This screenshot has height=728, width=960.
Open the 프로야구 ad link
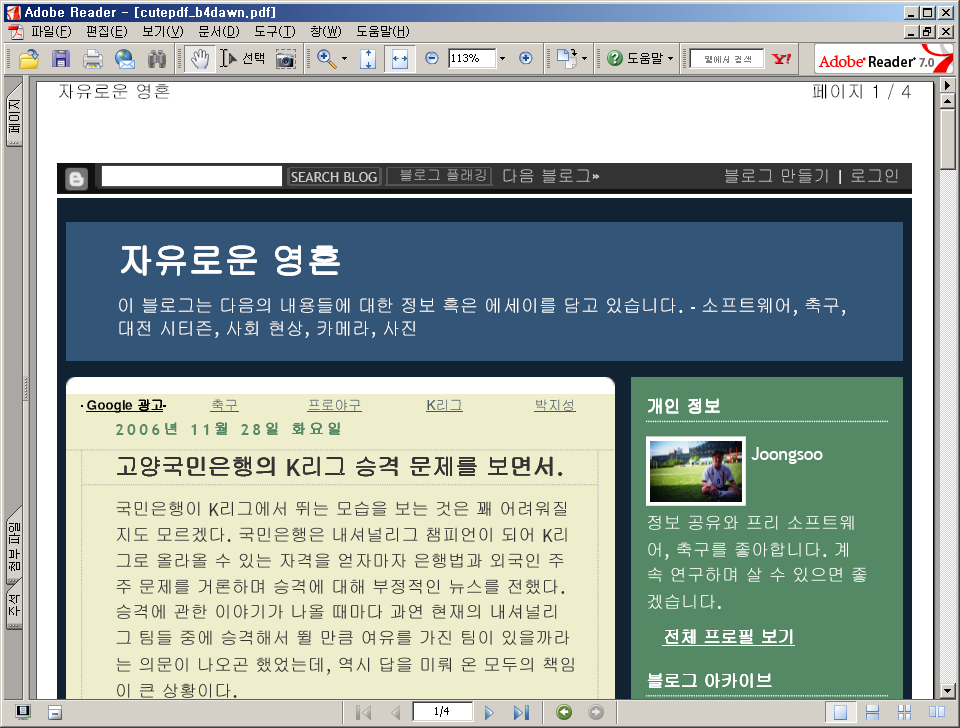pos(334,405)
